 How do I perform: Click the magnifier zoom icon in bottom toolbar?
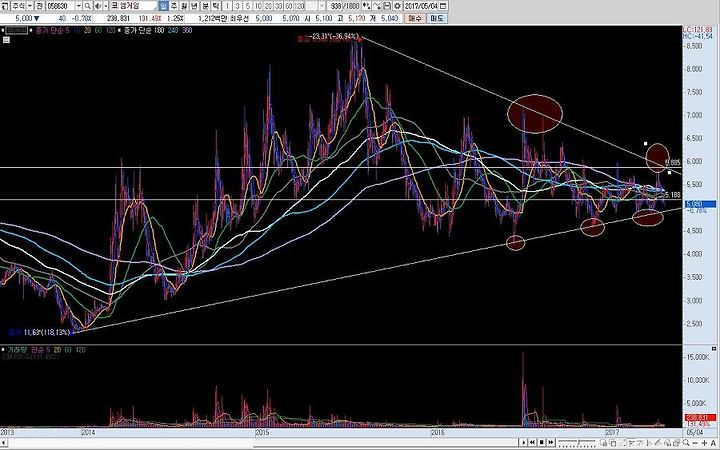click(686, 443)
